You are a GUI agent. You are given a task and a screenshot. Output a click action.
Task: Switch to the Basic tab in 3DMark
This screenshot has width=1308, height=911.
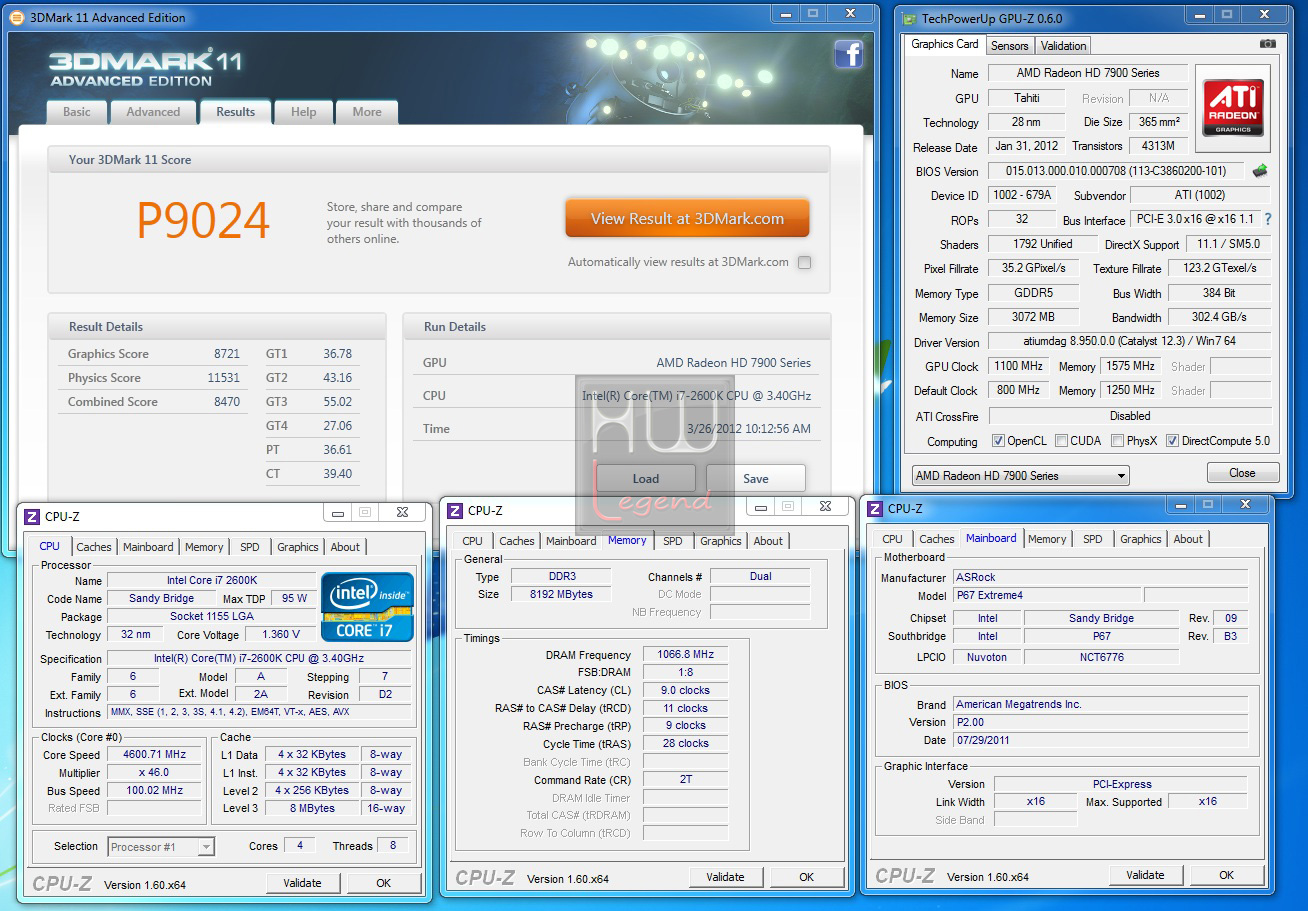click(x=77, y=112)
